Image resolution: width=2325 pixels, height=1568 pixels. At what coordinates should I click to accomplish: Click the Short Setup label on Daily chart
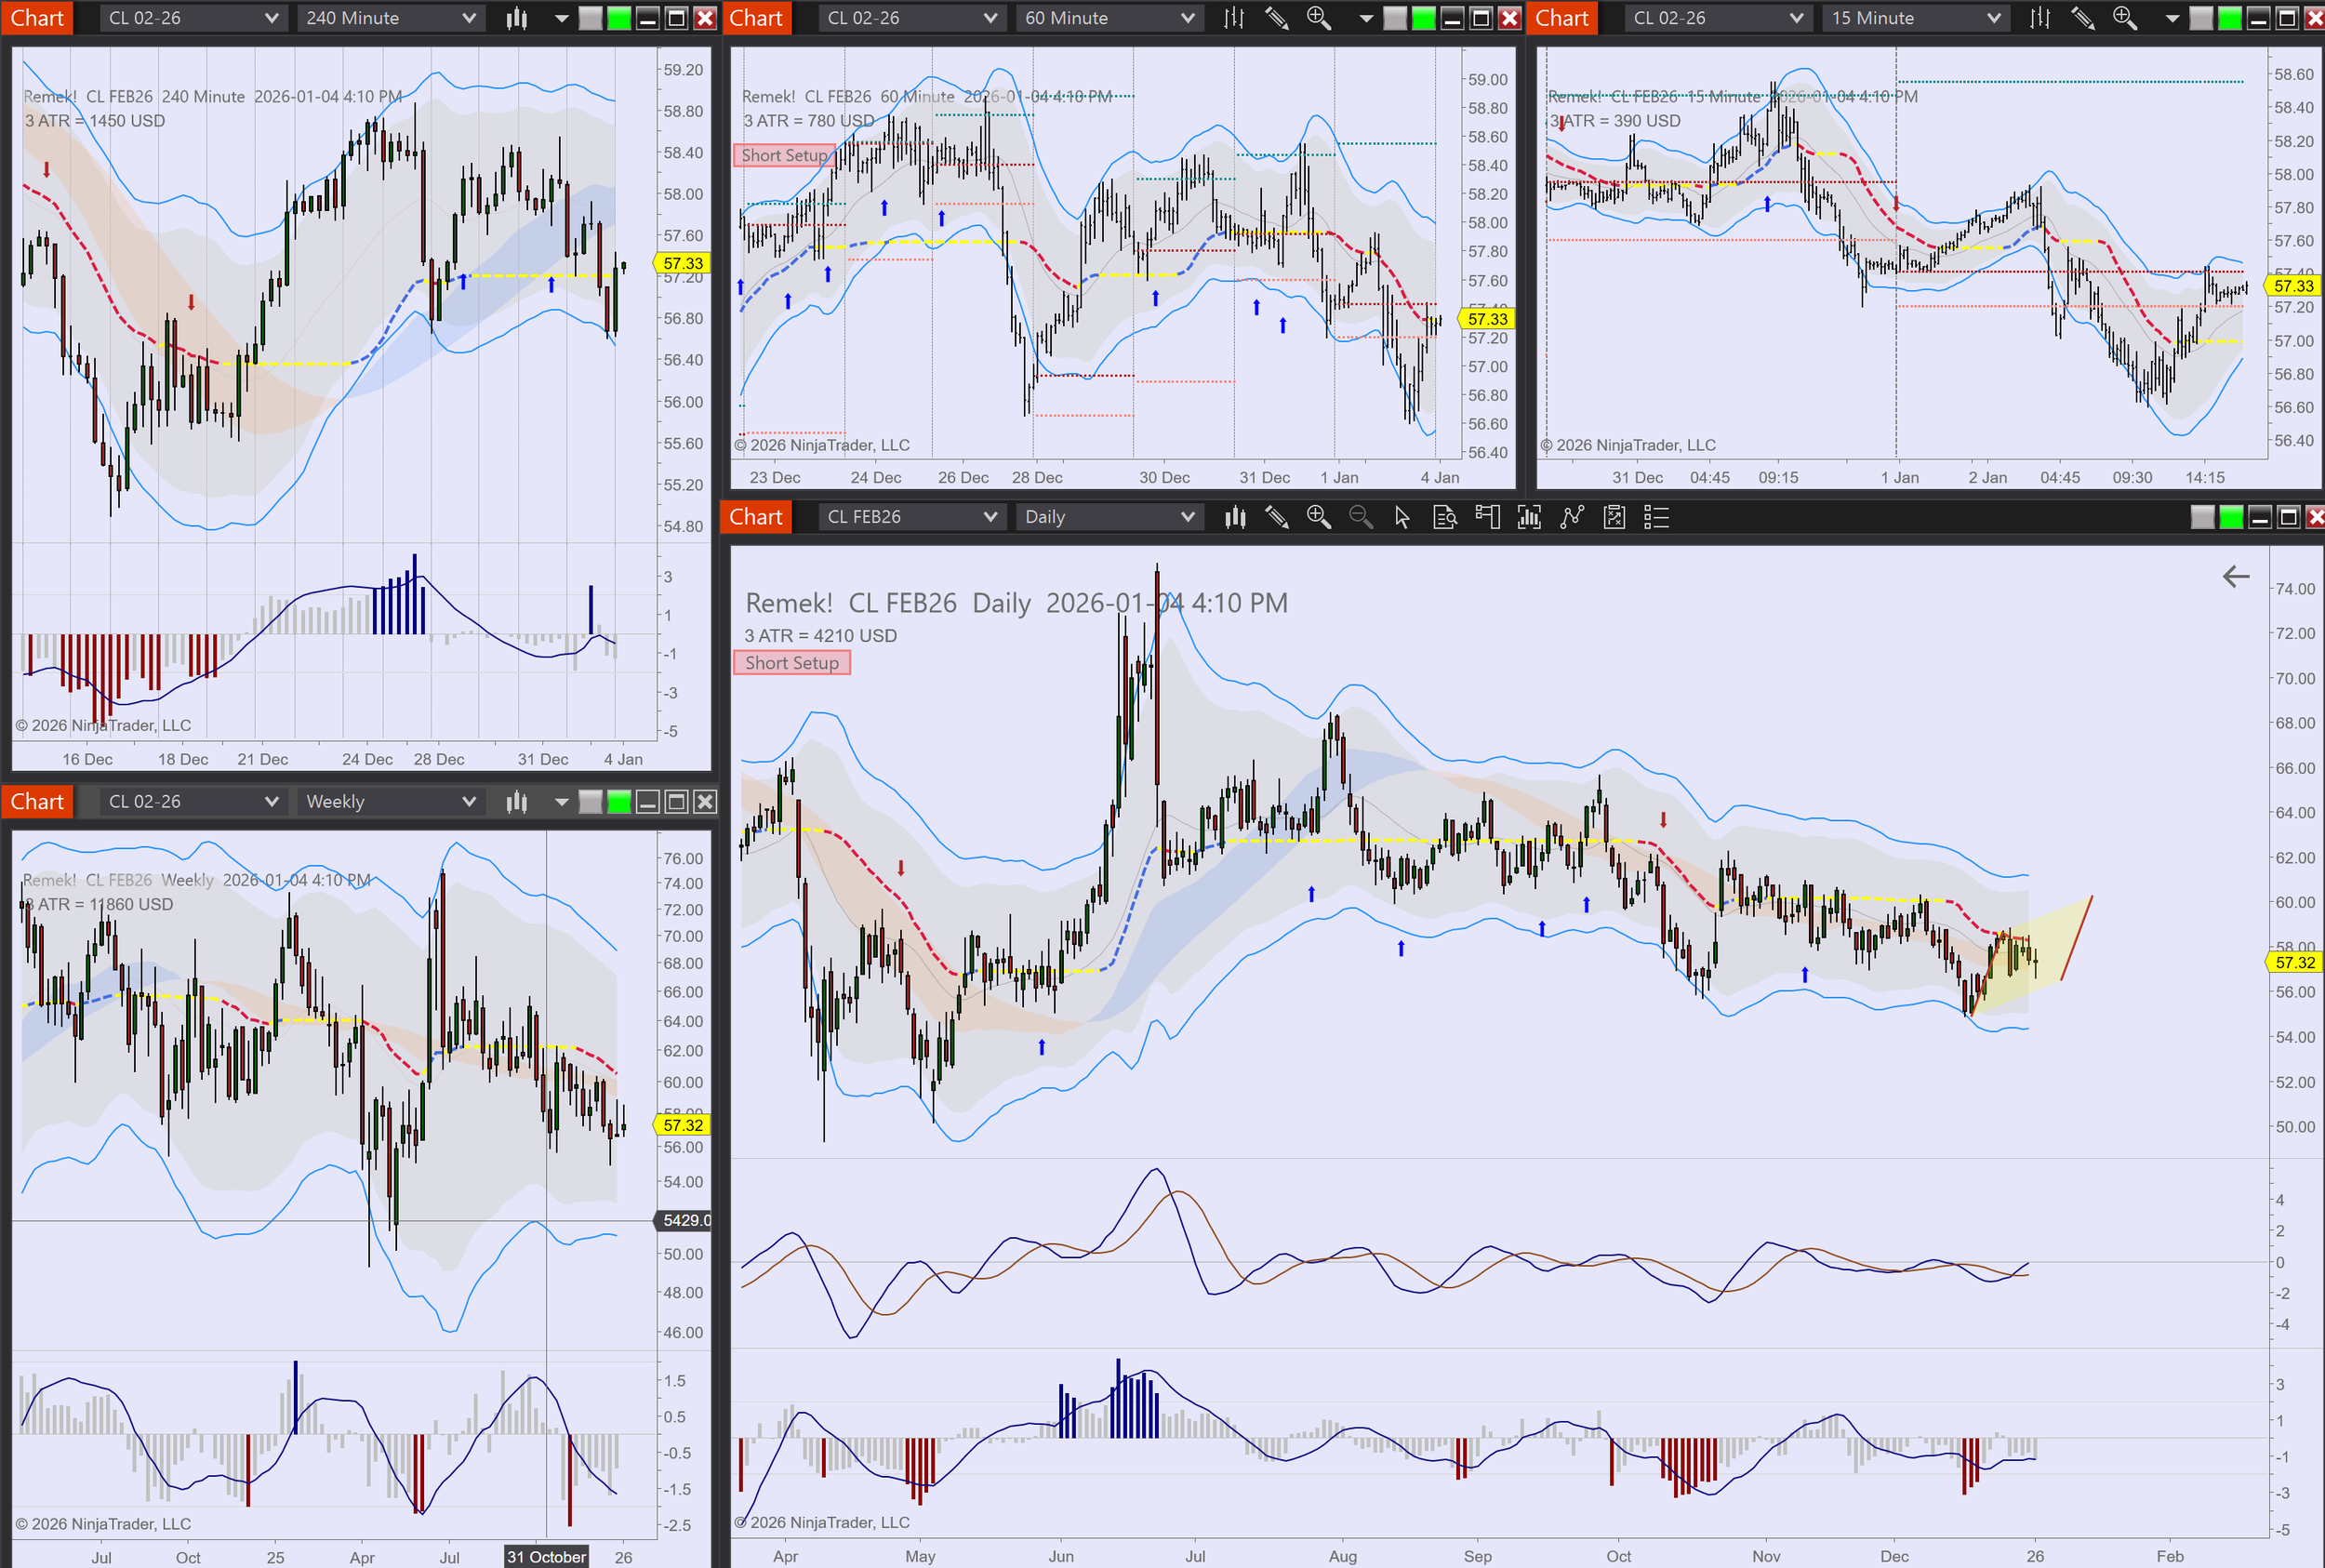[x=791, y=663]
